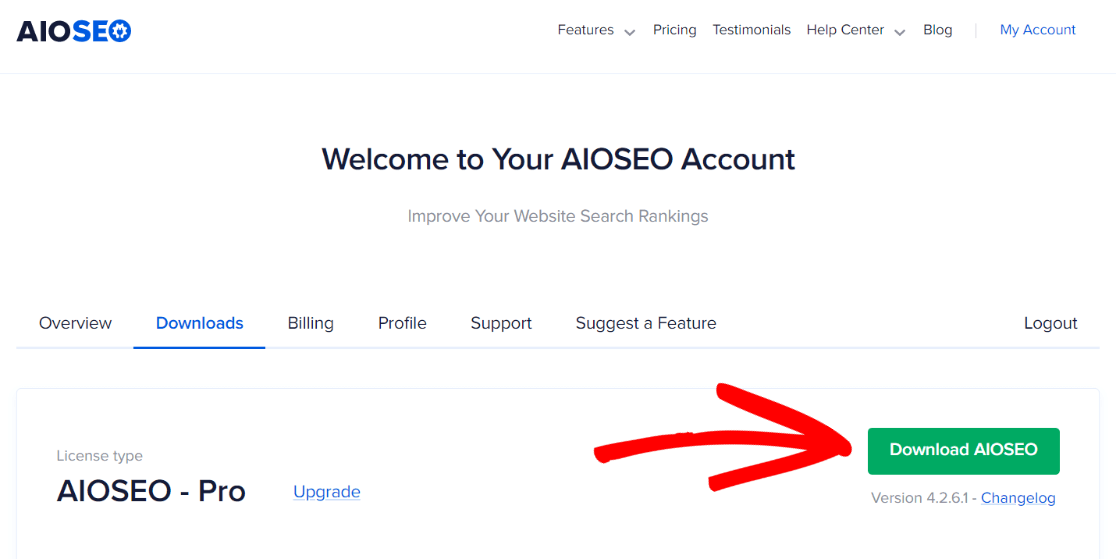Open the Changelog link
This screenshot has height=559, width=1116.
click(1018, 498)
